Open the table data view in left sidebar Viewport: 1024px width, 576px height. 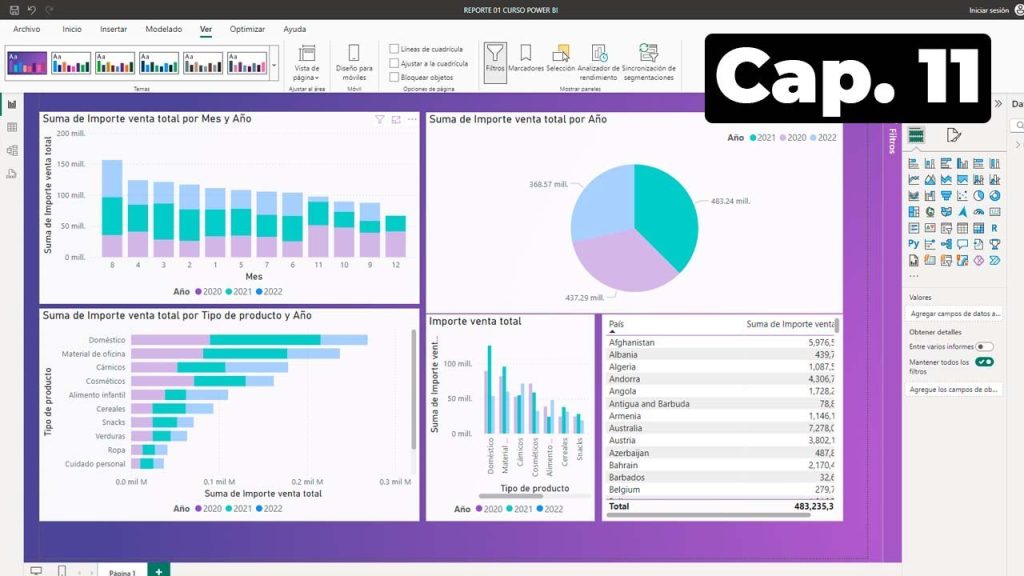point(12,127)
